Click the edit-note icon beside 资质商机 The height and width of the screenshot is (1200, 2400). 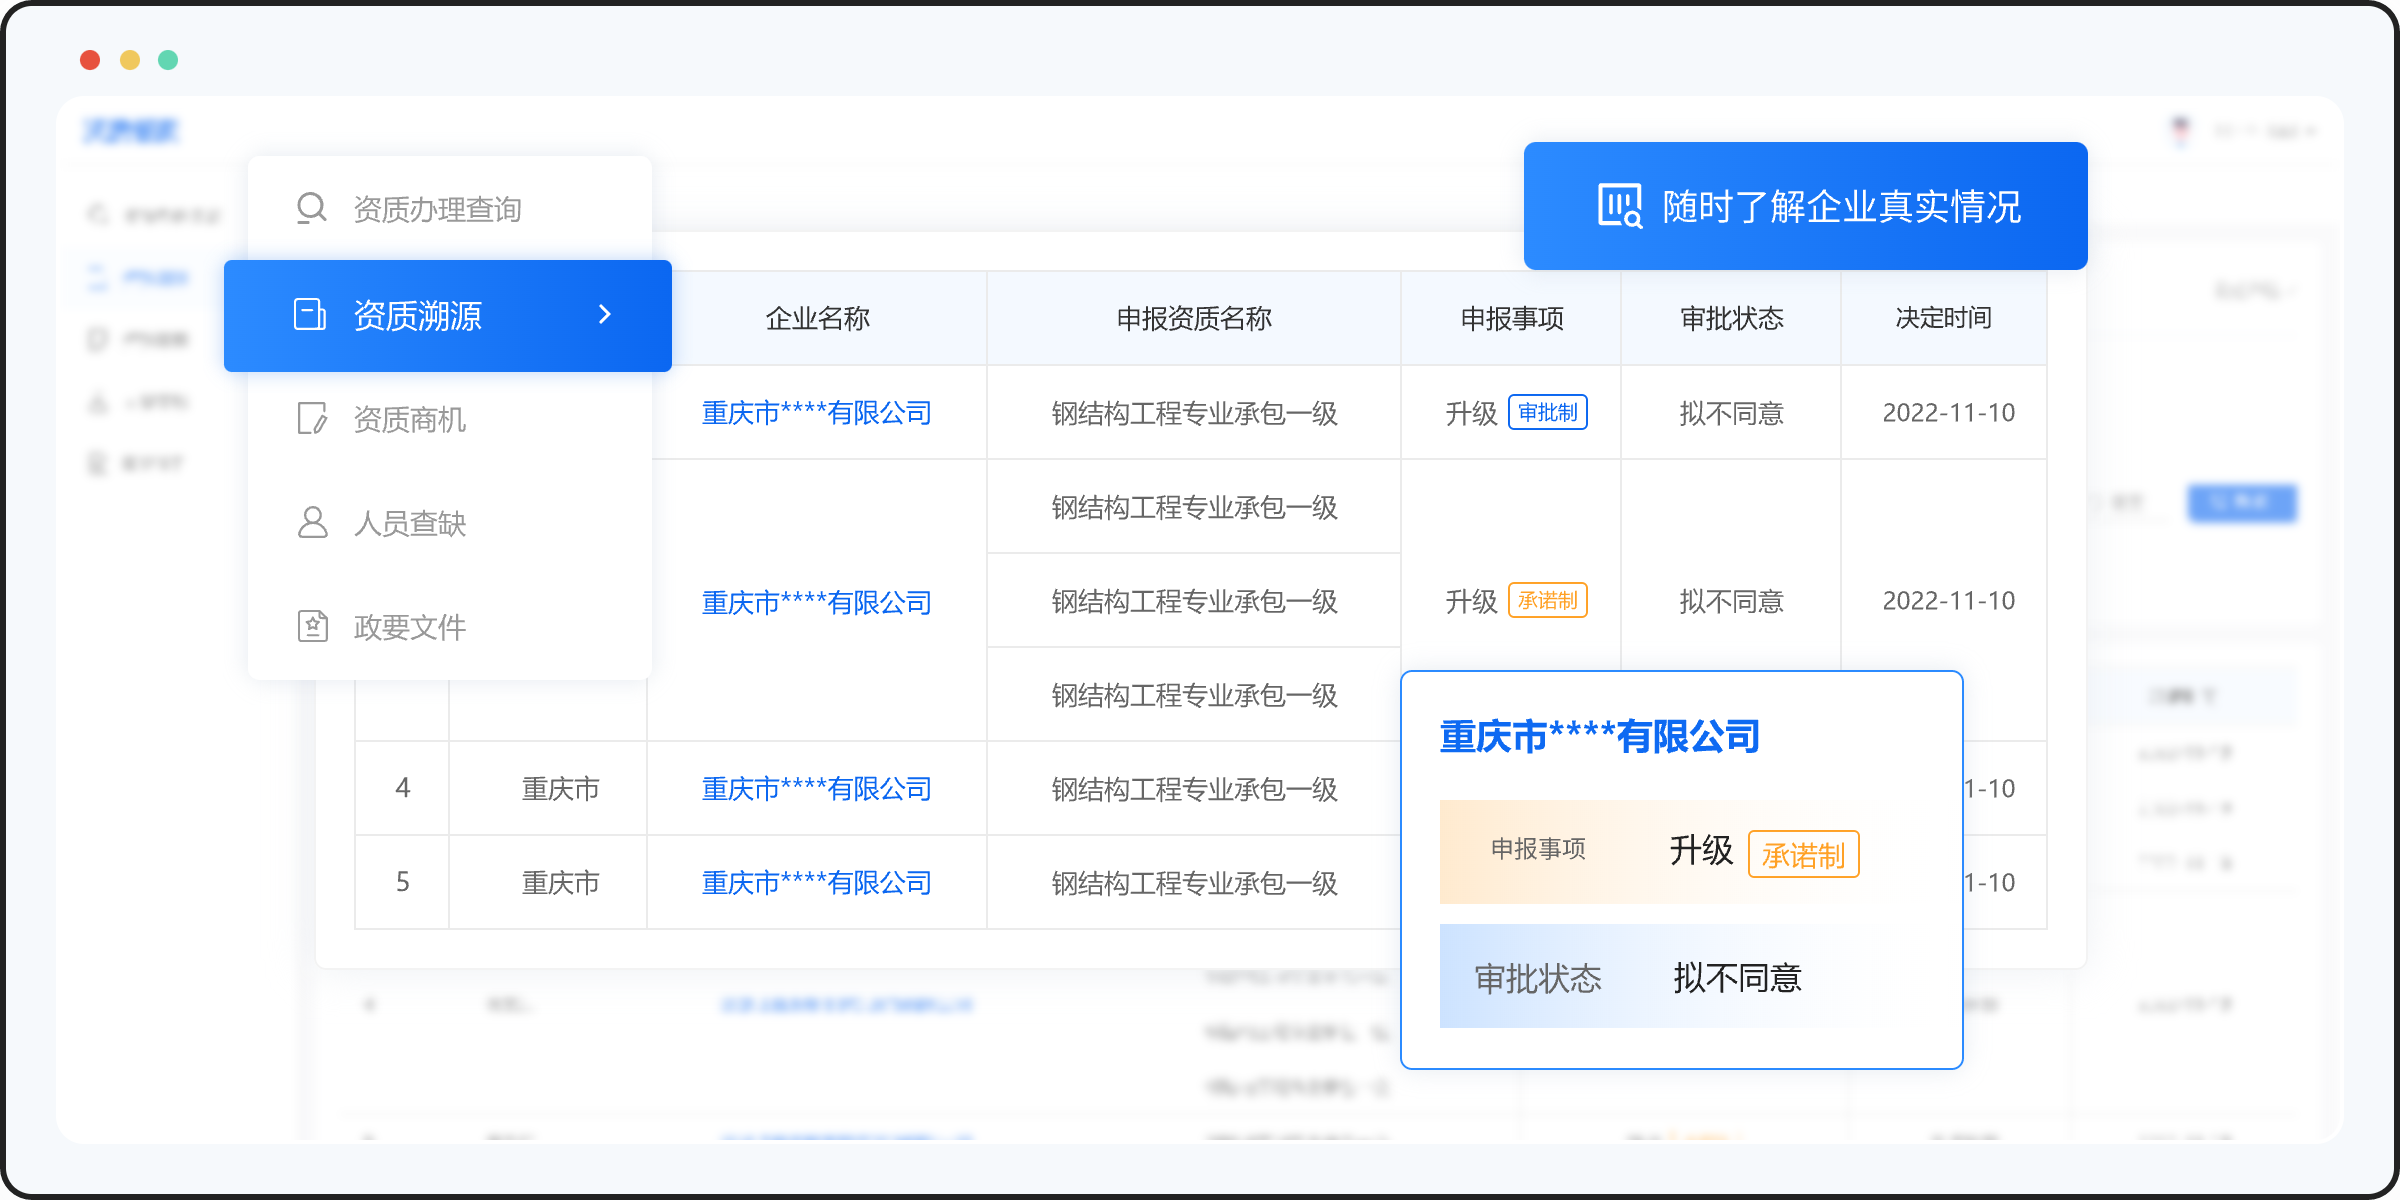[x=312, y=418]
